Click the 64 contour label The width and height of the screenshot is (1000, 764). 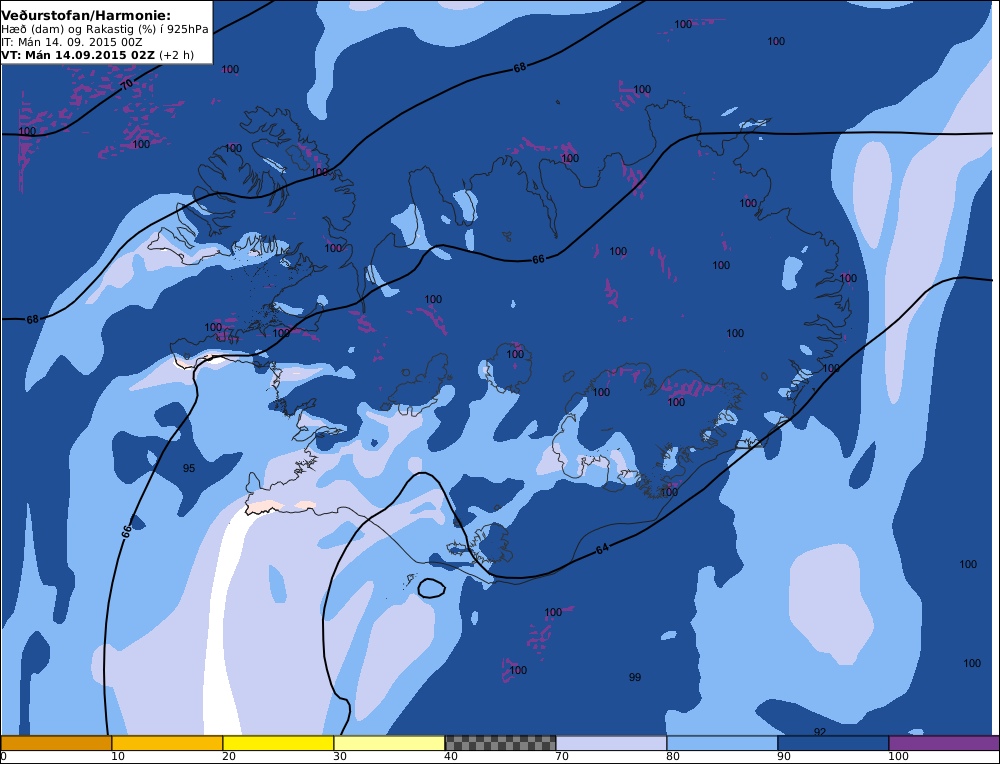tap(602, 549)
